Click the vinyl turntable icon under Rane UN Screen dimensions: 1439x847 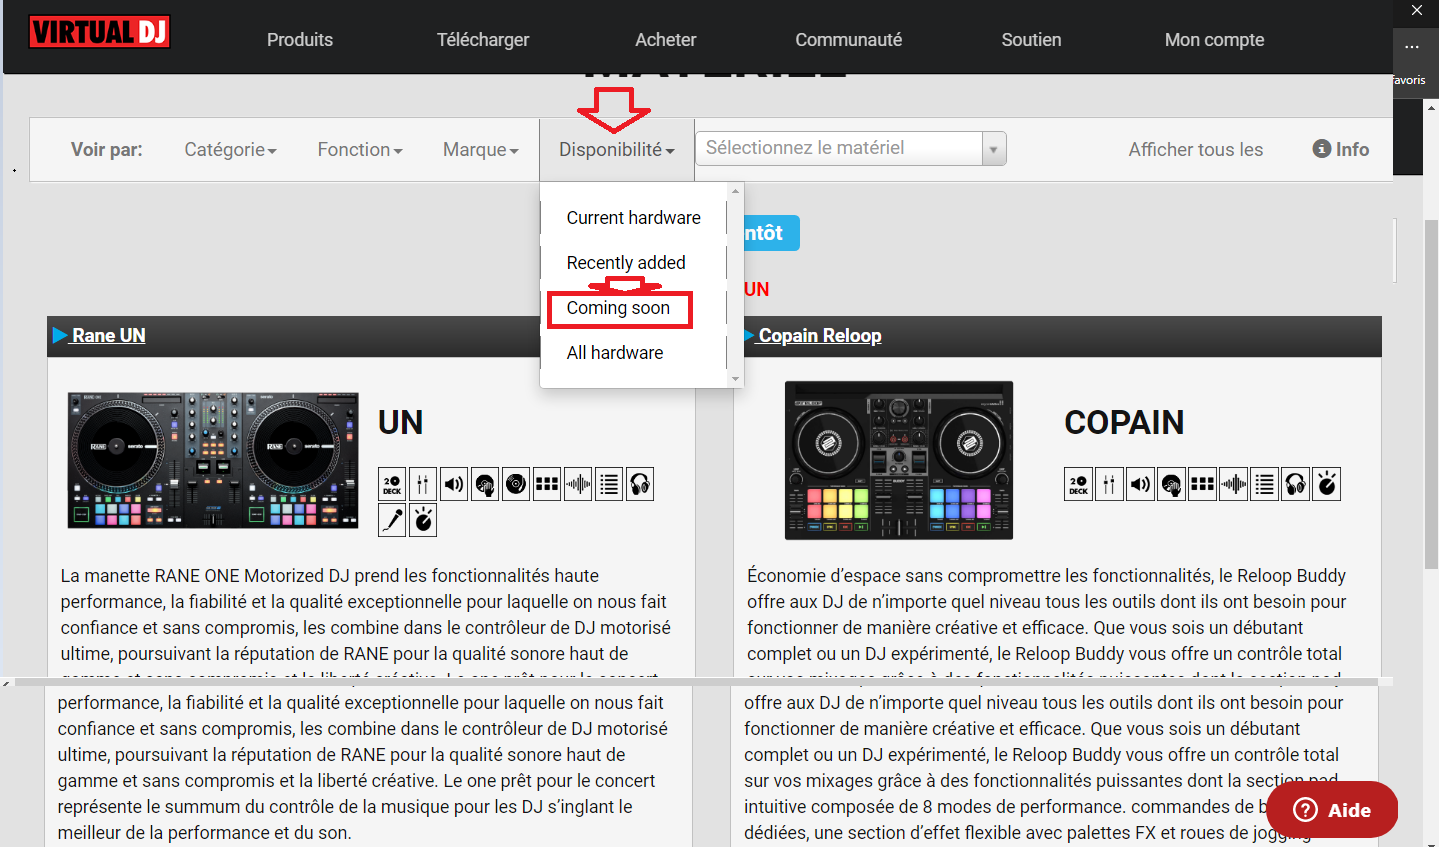pyautogui.click(x=516, y=485)
